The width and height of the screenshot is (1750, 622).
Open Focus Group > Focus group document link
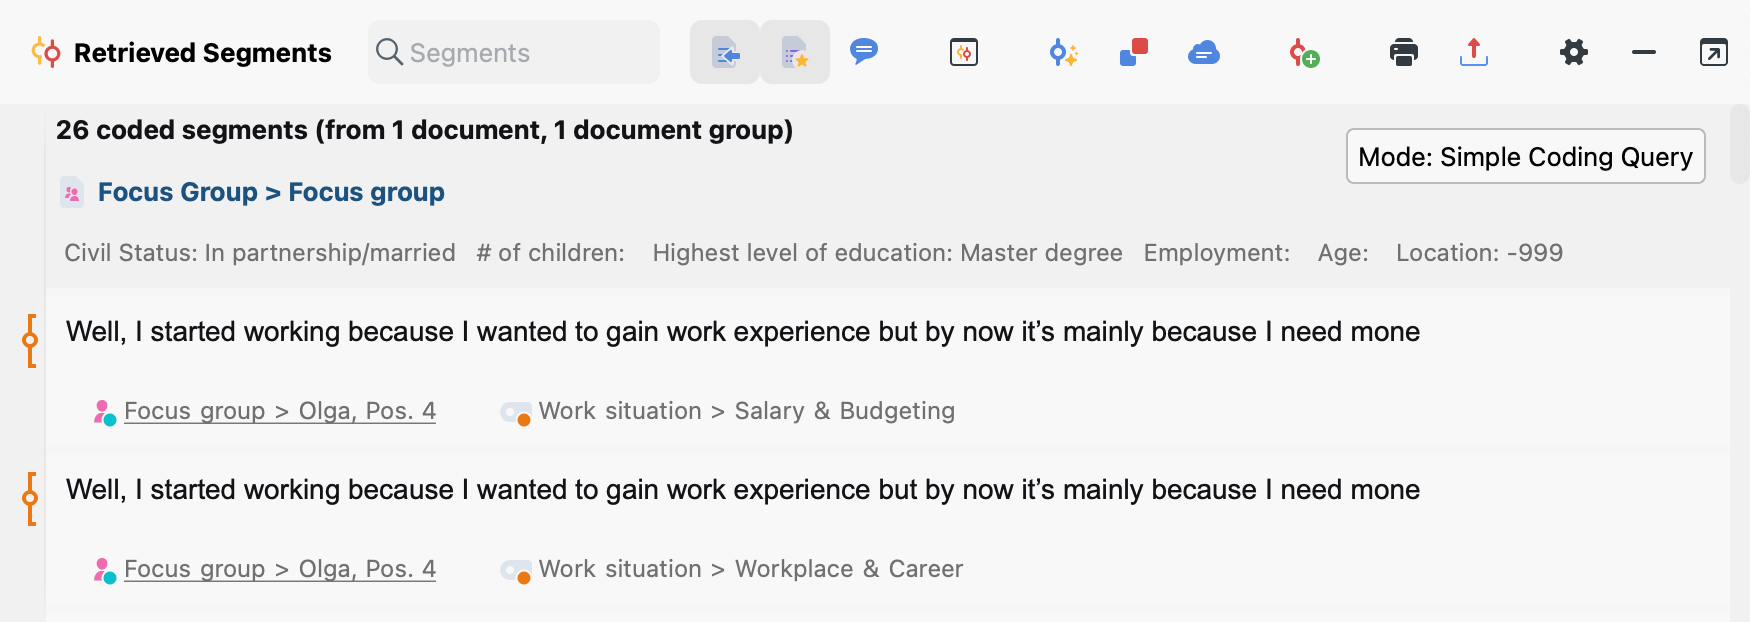(271, 192)
